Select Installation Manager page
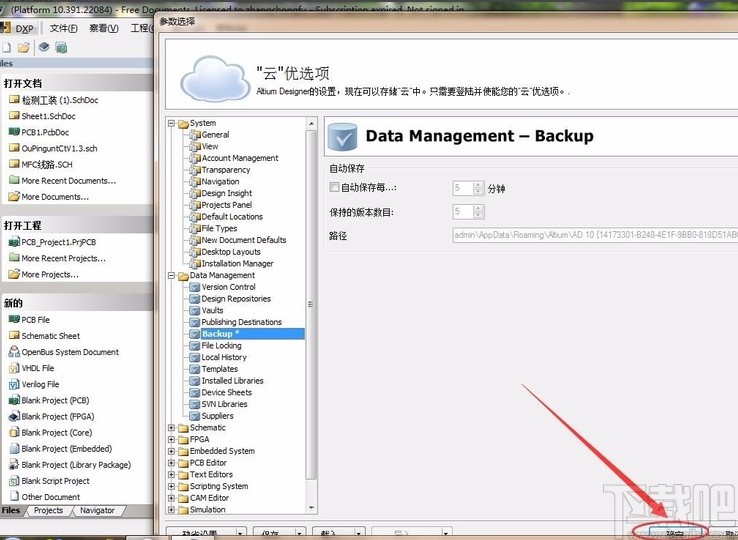This screenshot has height=540, width=738. pos(237,264)
